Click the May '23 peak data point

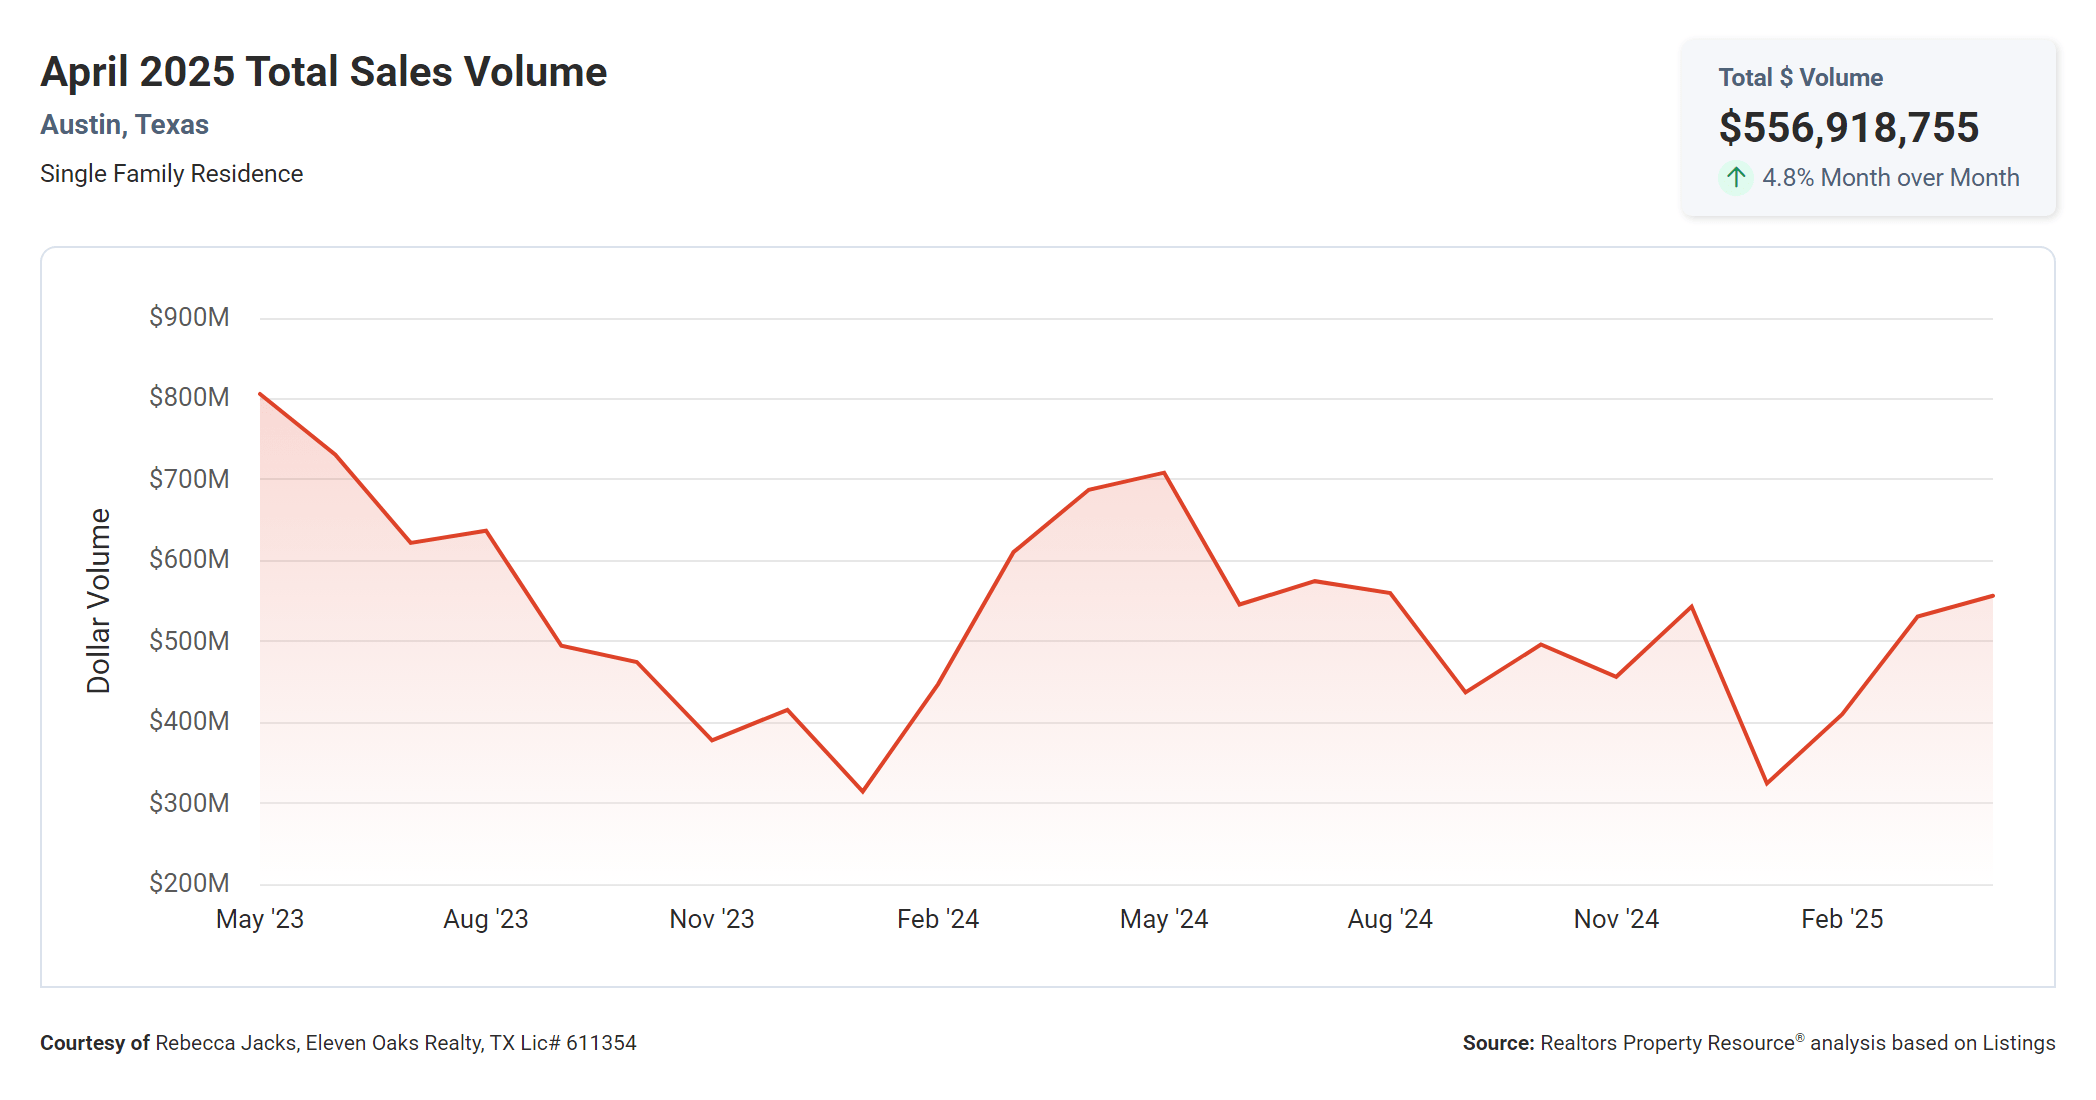coord(261,394)
